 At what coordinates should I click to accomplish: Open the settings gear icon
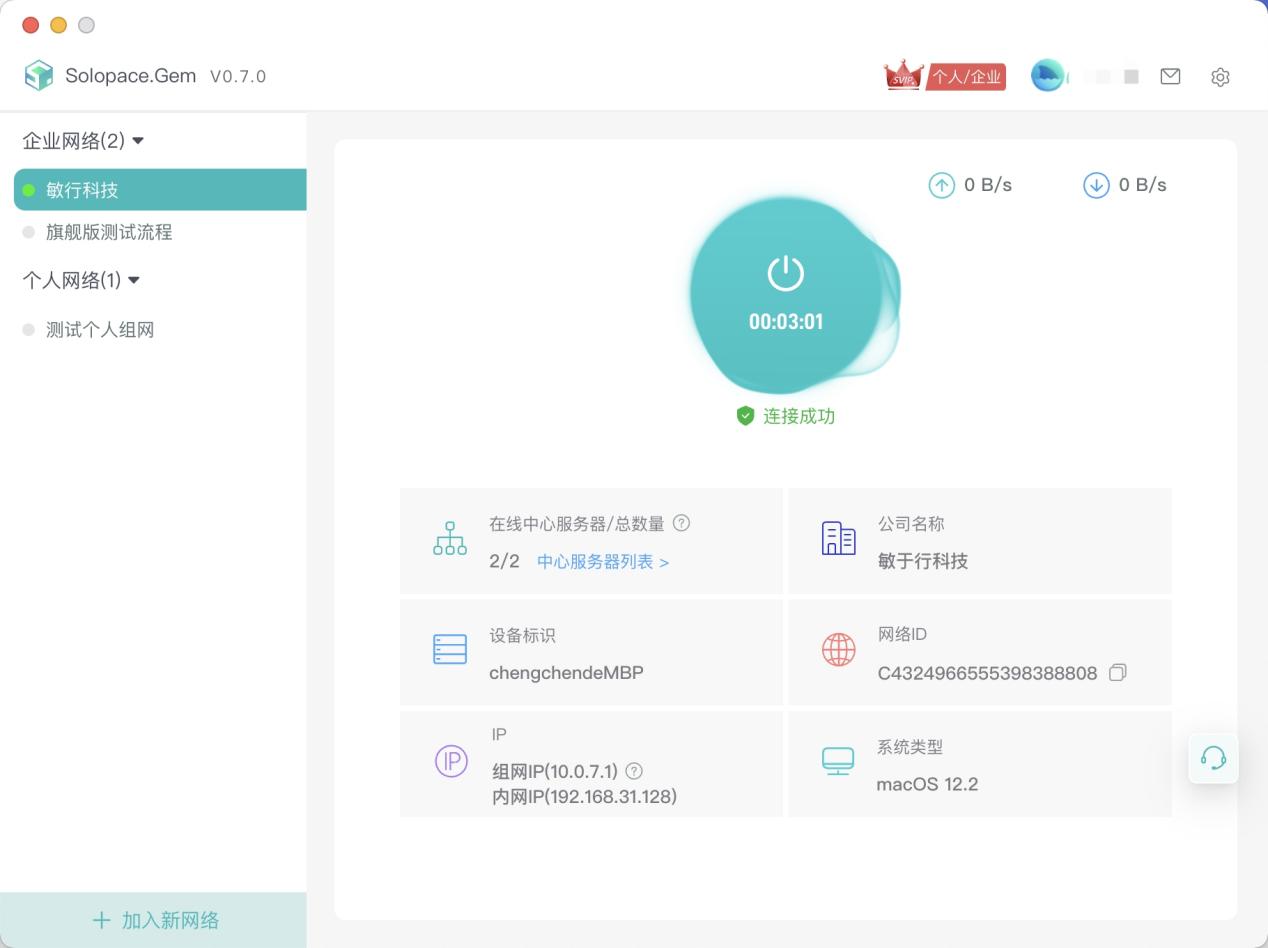tap(1220, 76)
